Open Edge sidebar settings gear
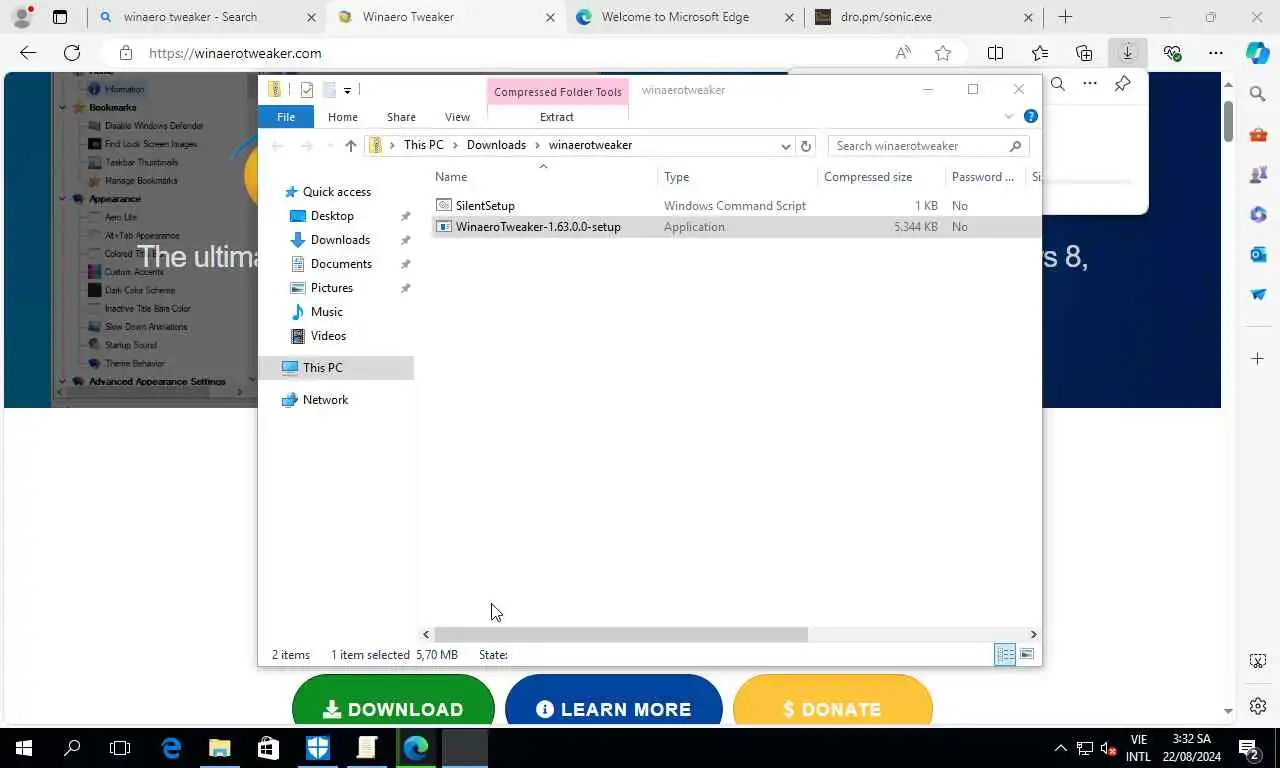Viewport: 1280px width, 768px height. point(1258,706)
